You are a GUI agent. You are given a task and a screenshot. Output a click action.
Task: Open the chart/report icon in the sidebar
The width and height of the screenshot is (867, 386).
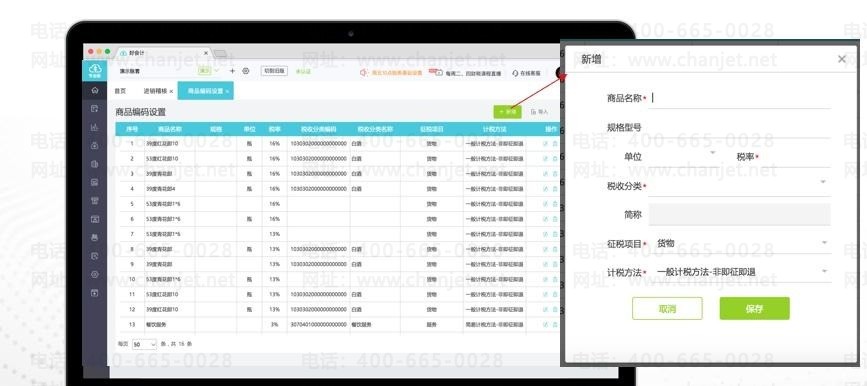pos(95,127)
